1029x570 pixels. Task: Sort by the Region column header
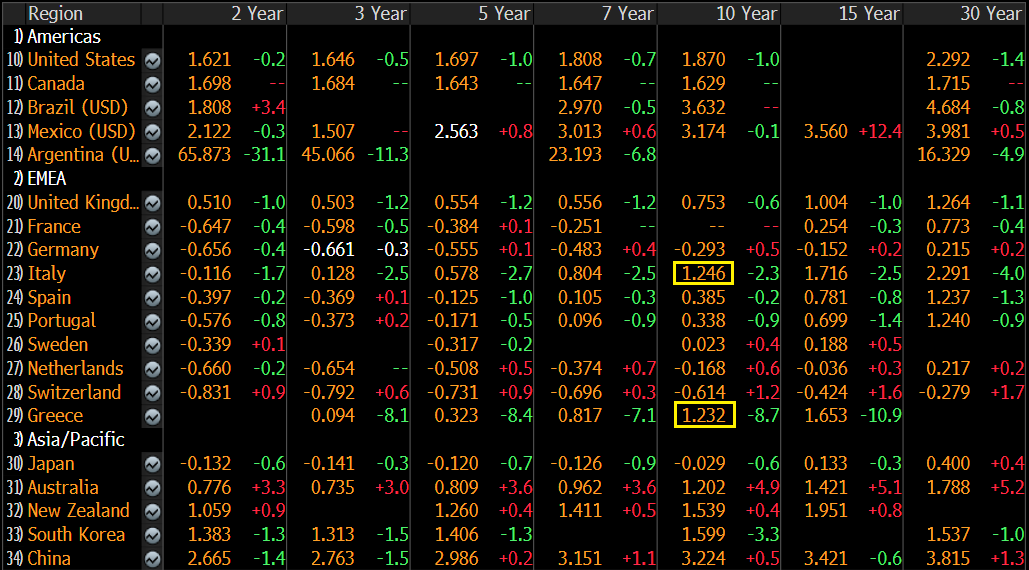(x=55, y=14)
